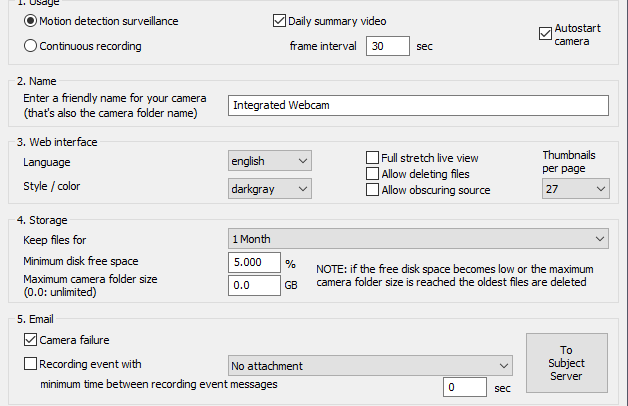
Task: Open the No attachment dropdown
Action: coord(370,366)
